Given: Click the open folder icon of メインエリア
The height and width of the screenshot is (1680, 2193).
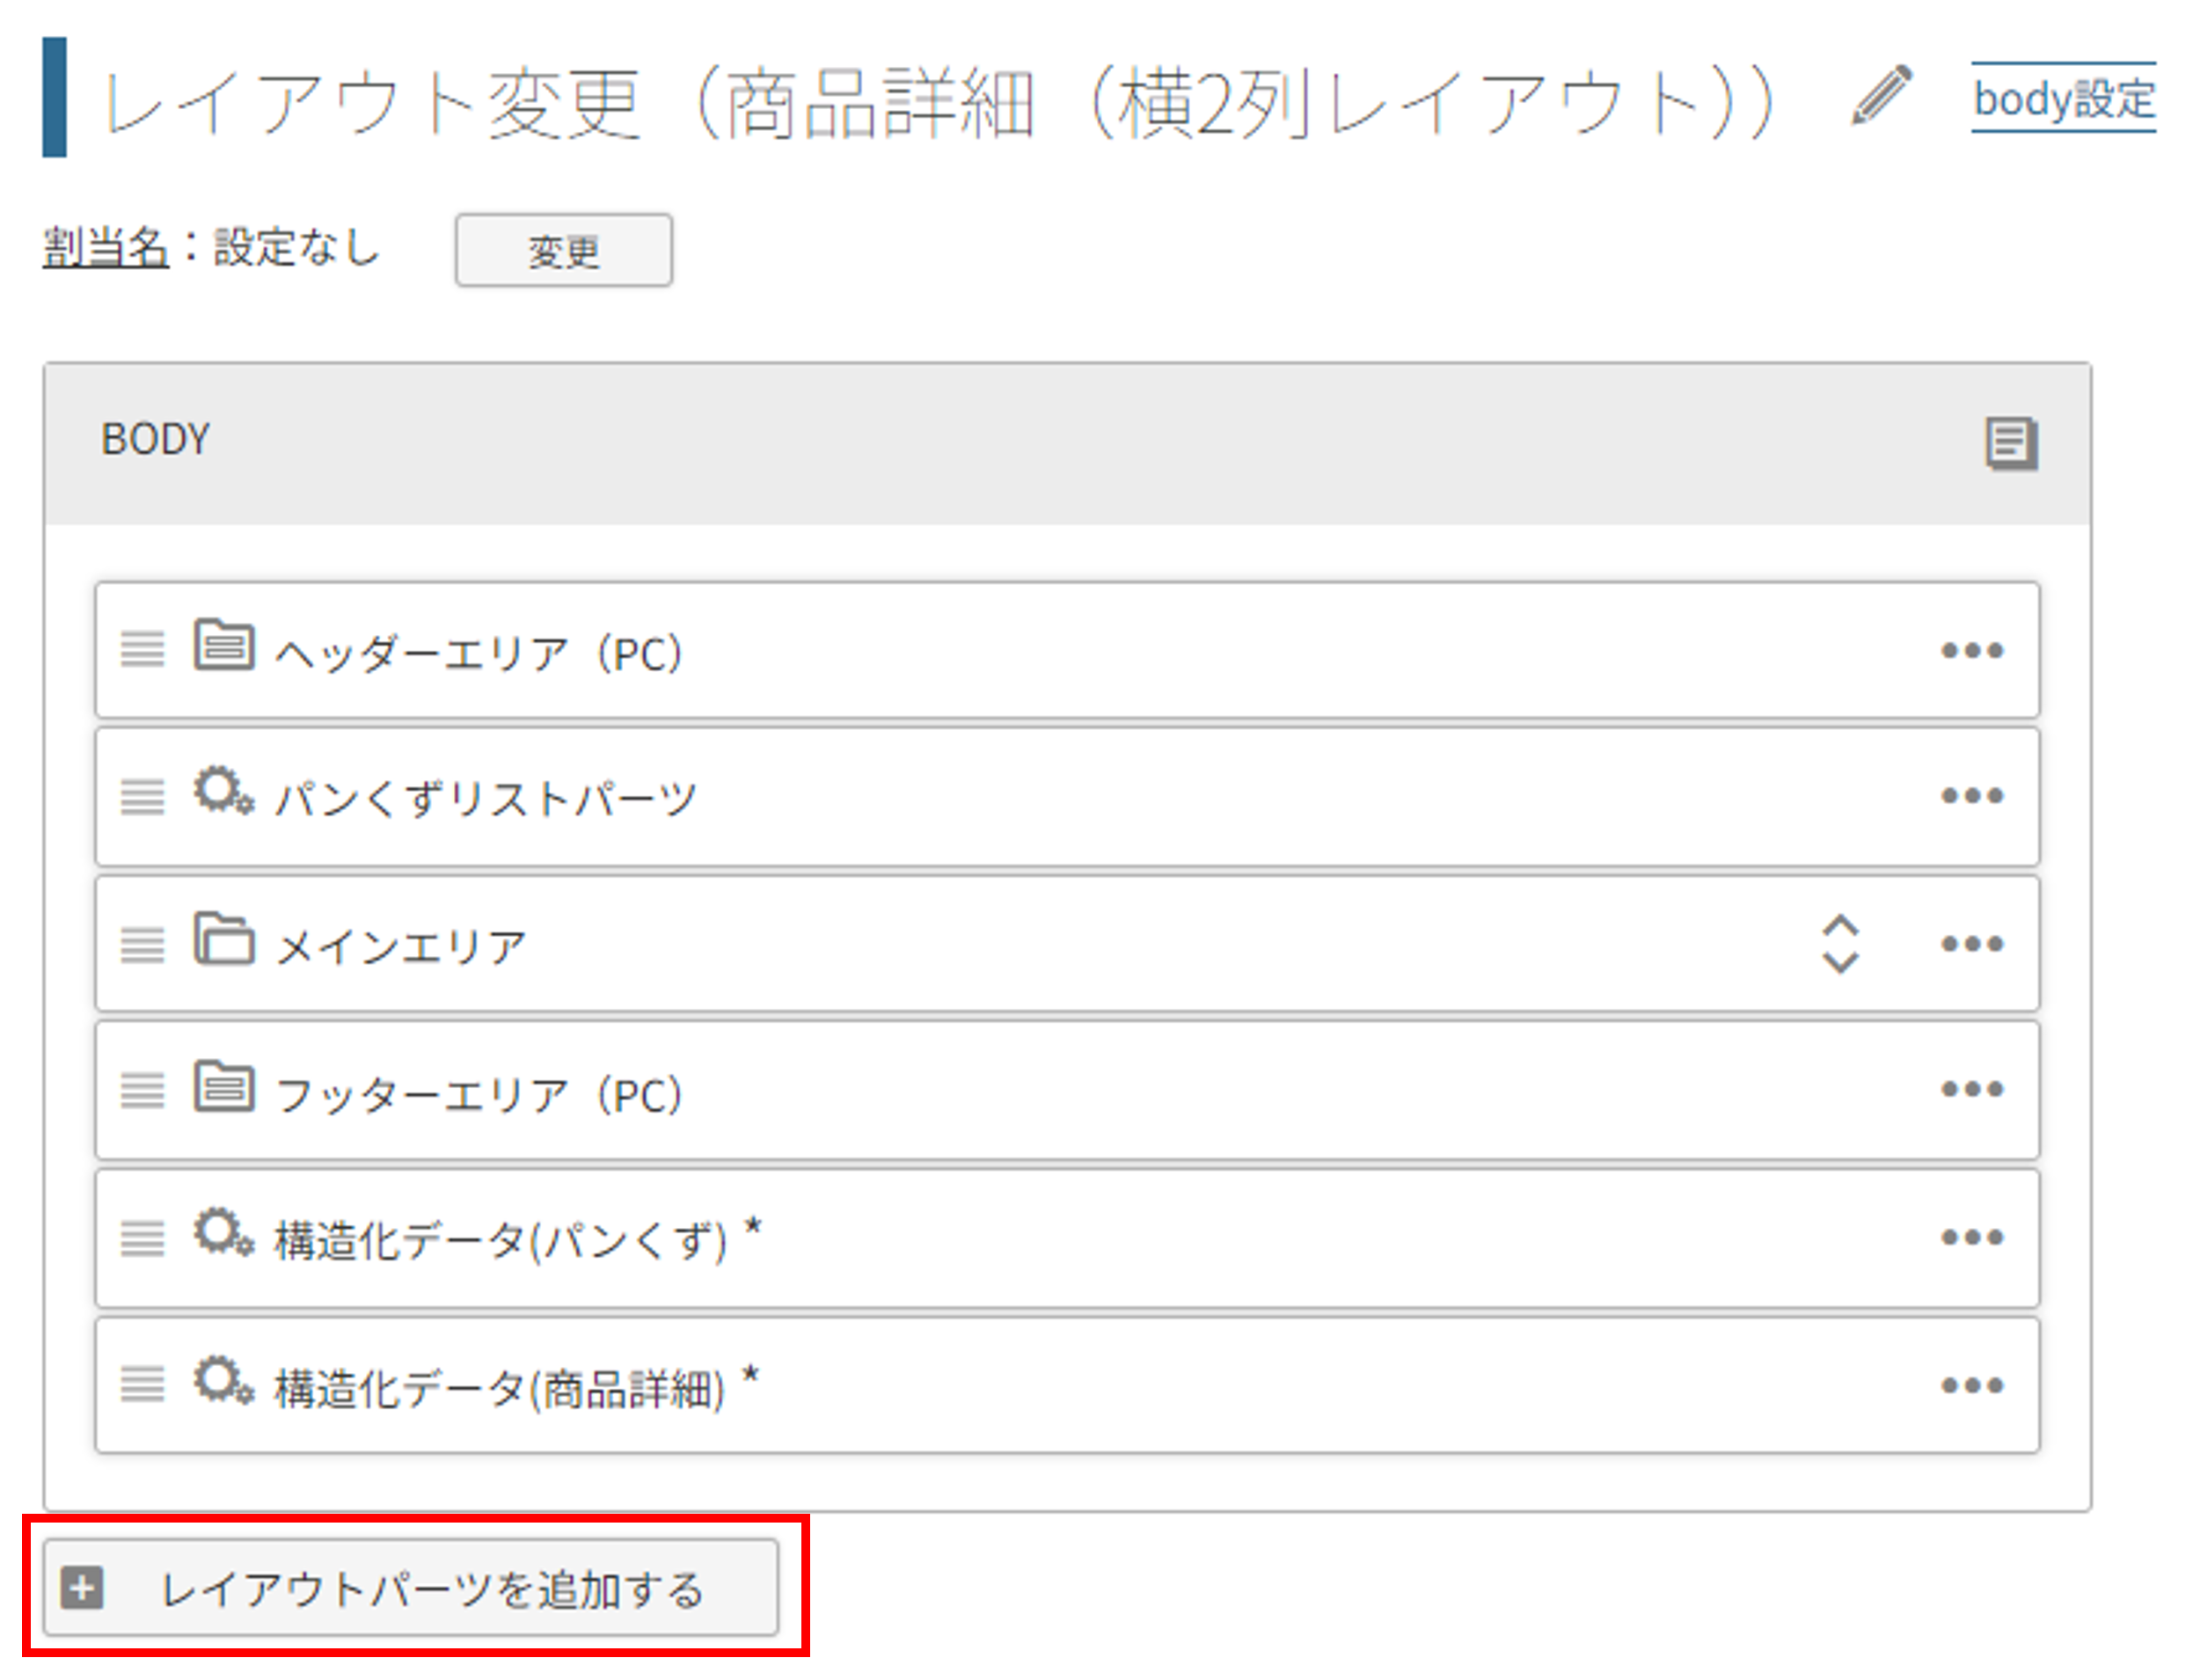Looking at the screenshot, I should (x=224, y=939).
